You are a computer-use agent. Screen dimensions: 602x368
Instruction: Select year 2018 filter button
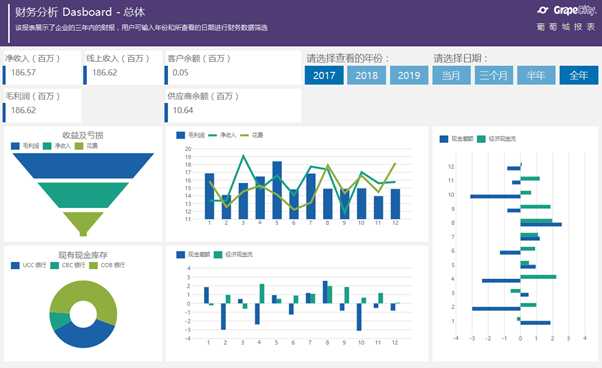point(366,75)
